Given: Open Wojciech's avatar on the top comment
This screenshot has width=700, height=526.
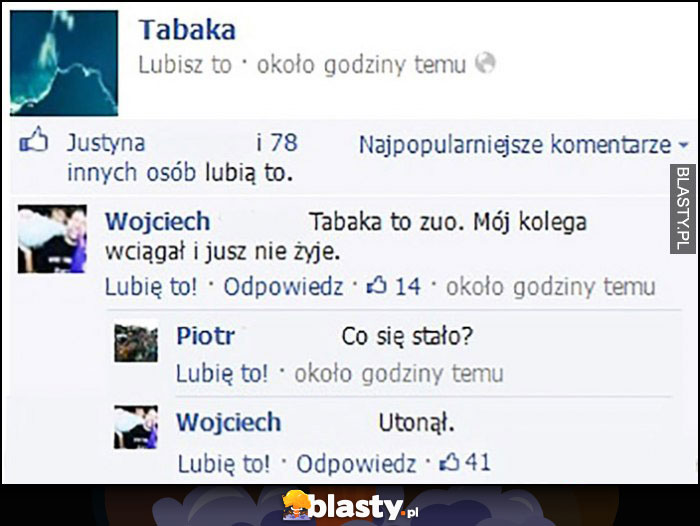Looking at the screenshot, I should (x=52, y=239).
